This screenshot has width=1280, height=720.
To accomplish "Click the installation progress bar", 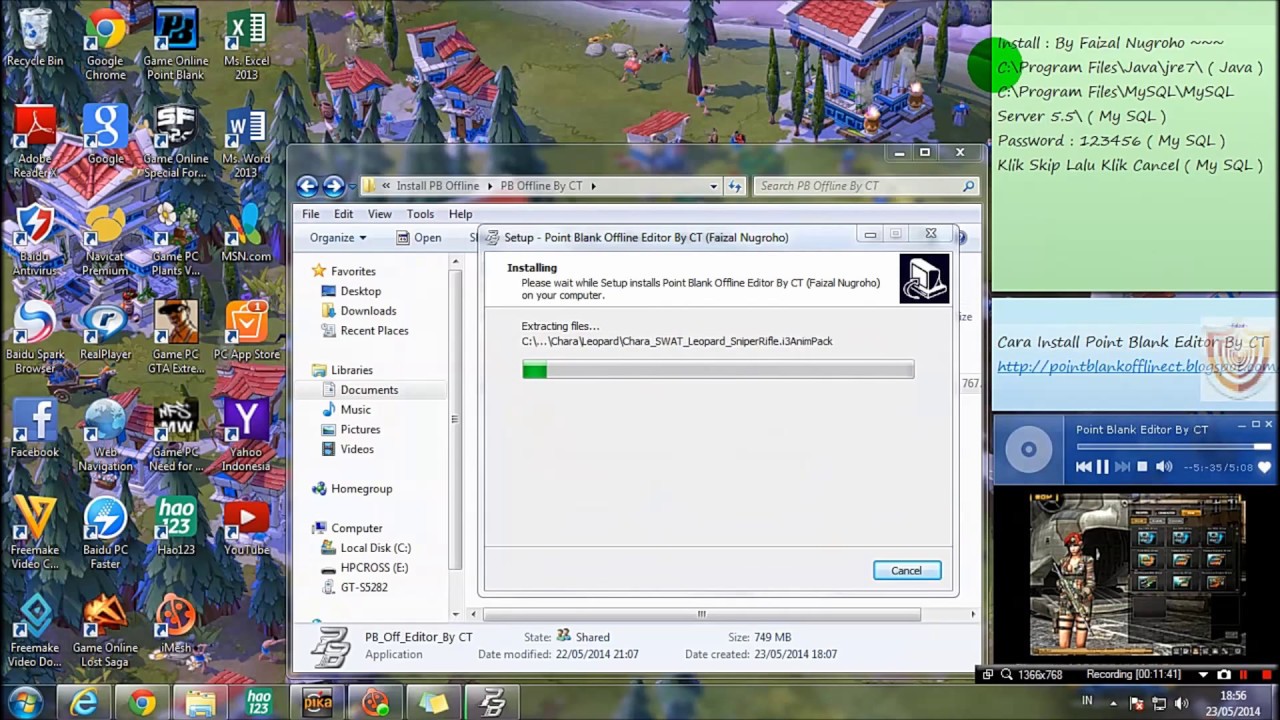I will [x=718, y=370].
